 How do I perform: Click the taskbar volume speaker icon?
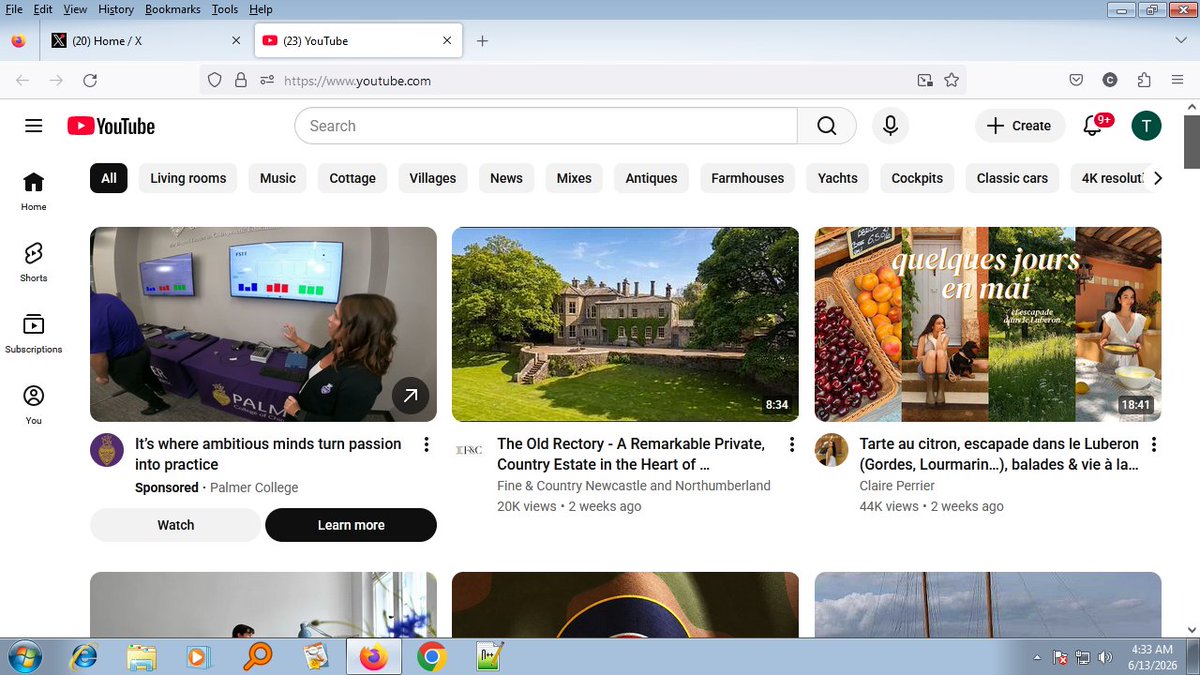tap(1106, 657)
